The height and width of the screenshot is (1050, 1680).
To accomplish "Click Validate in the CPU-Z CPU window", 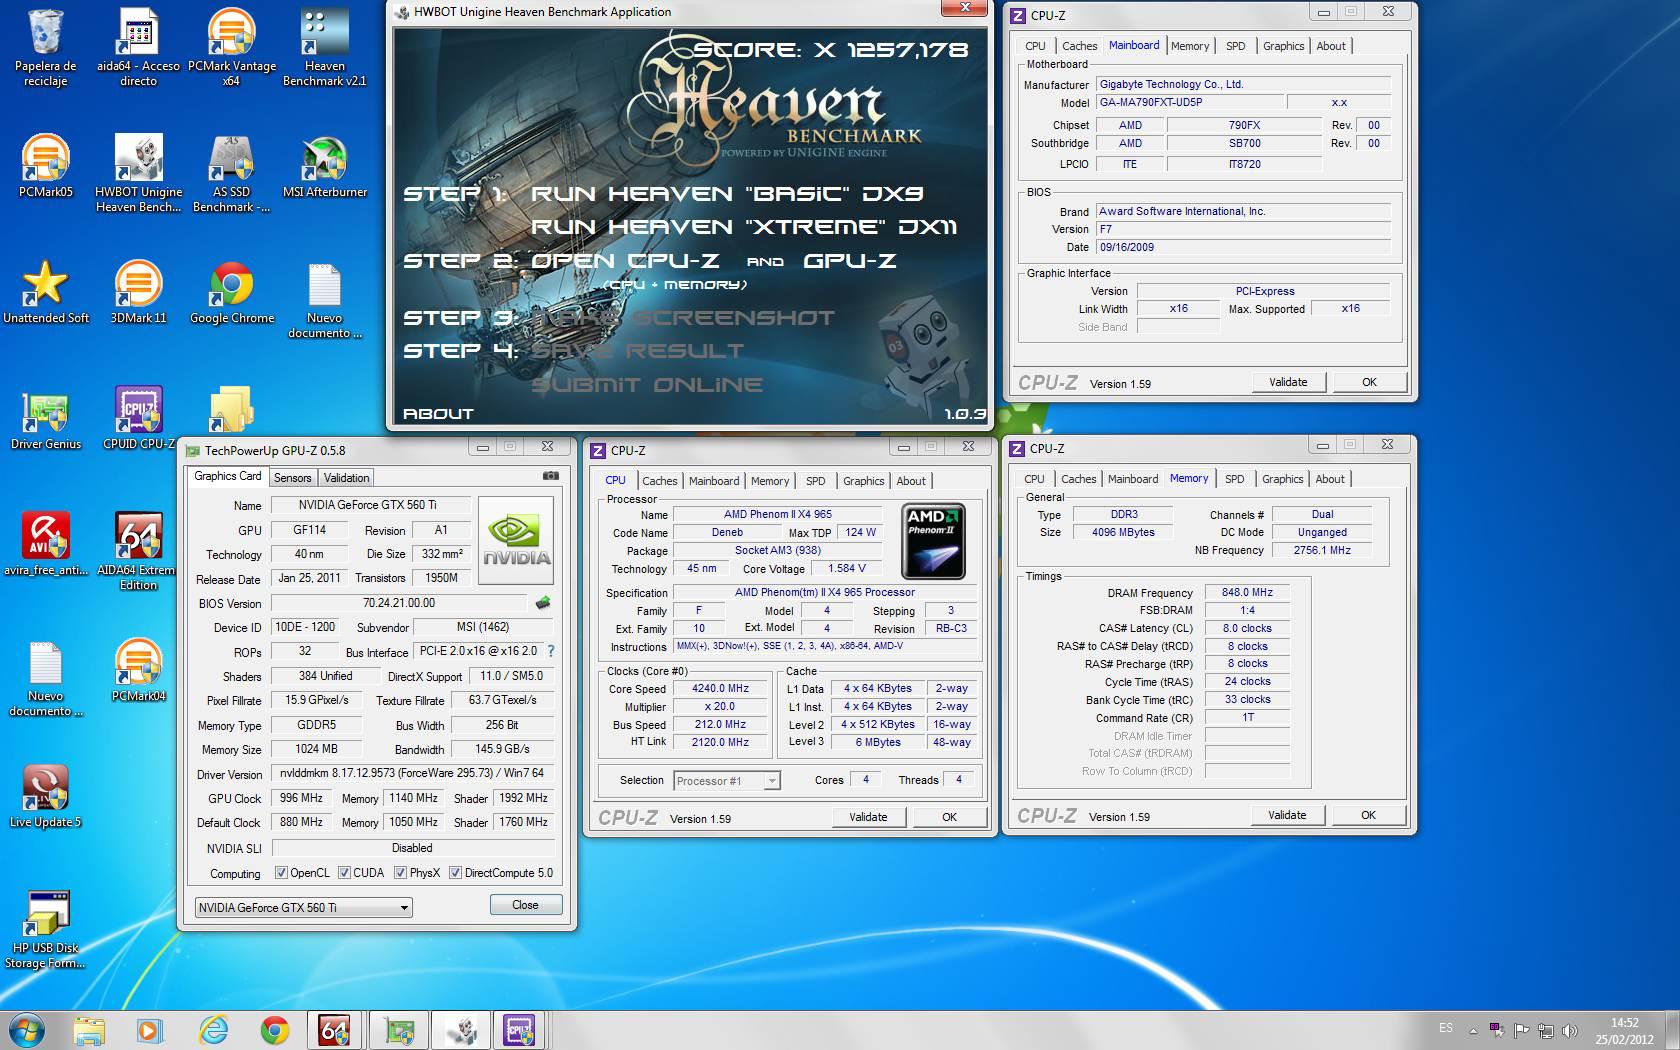I will [x=868, y=817].
